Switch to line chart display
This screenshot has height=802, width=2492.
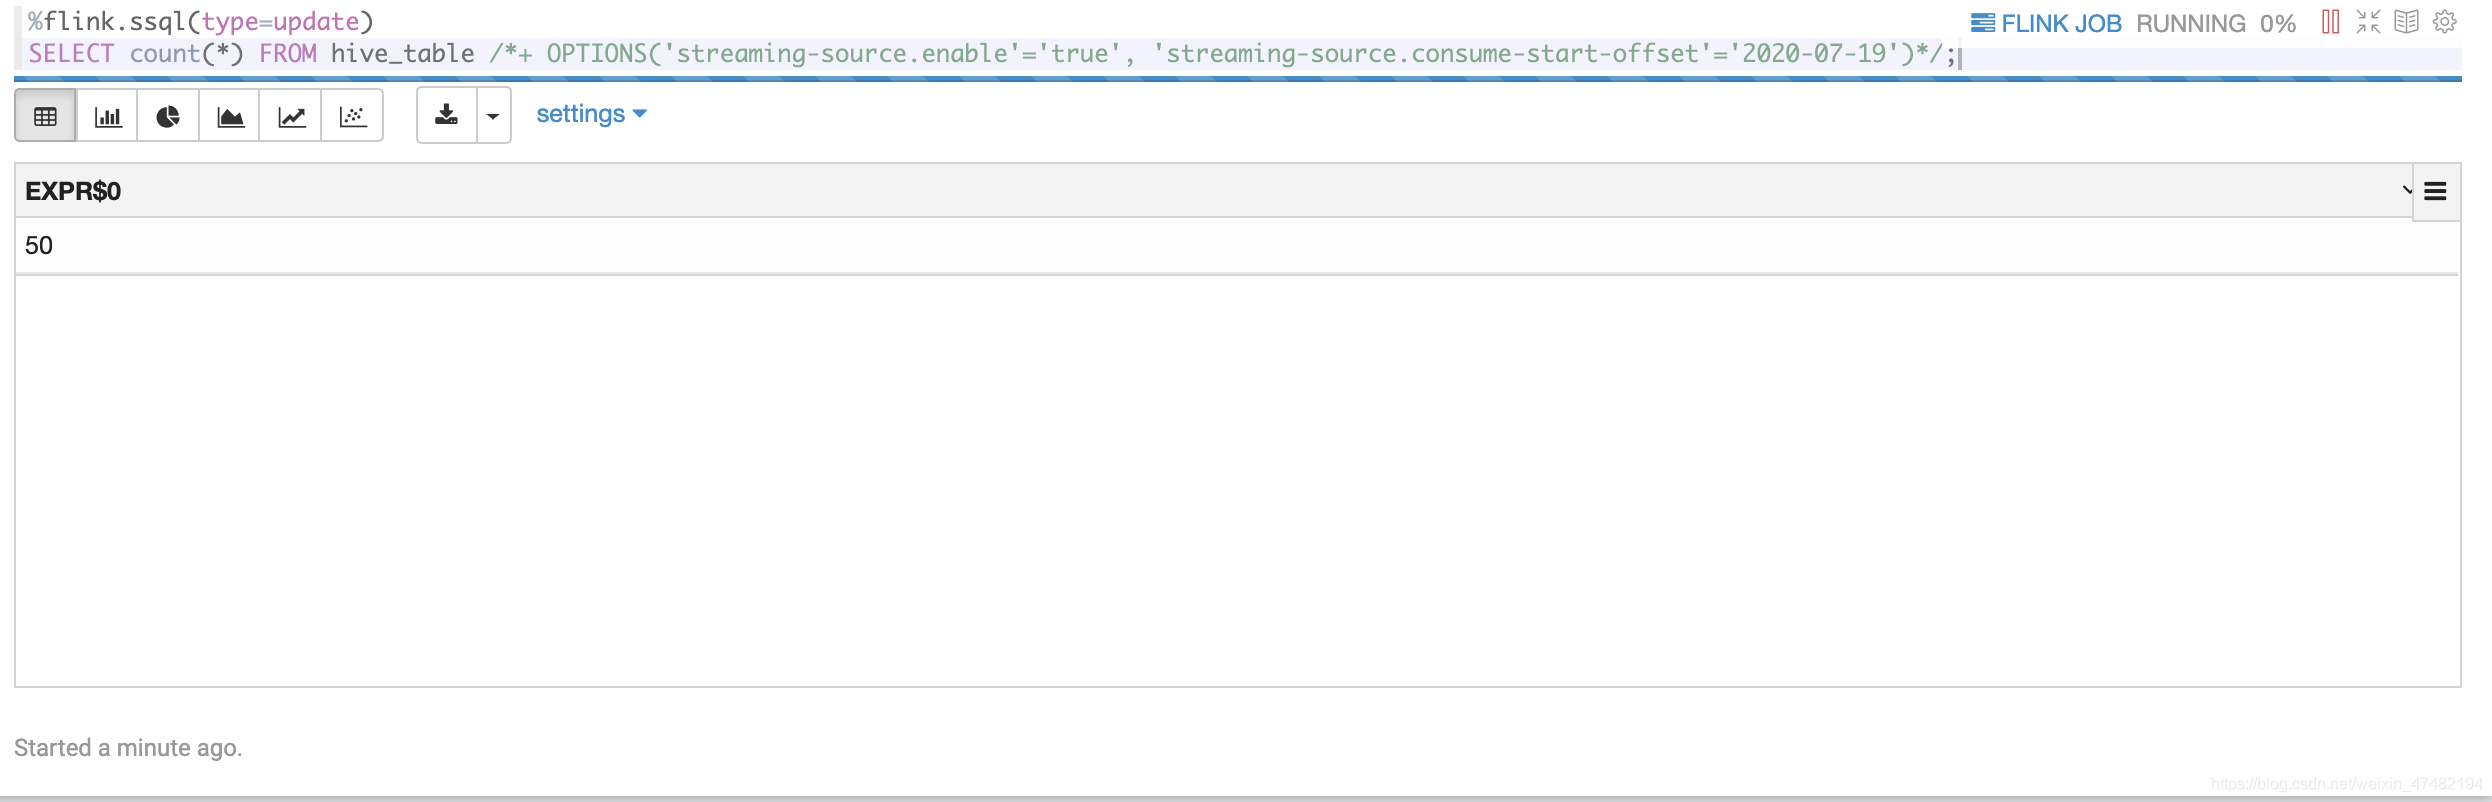click(x=291, y=116)
